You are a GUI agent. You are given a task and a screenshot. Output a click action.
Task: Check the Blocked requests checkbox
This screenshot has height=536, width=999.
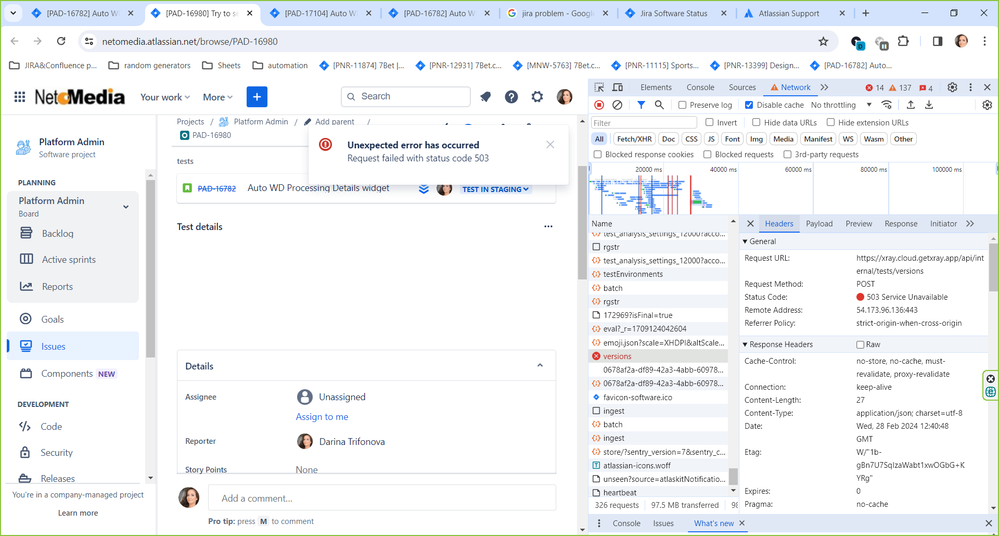pyautogui.click(x=707, y=154)
